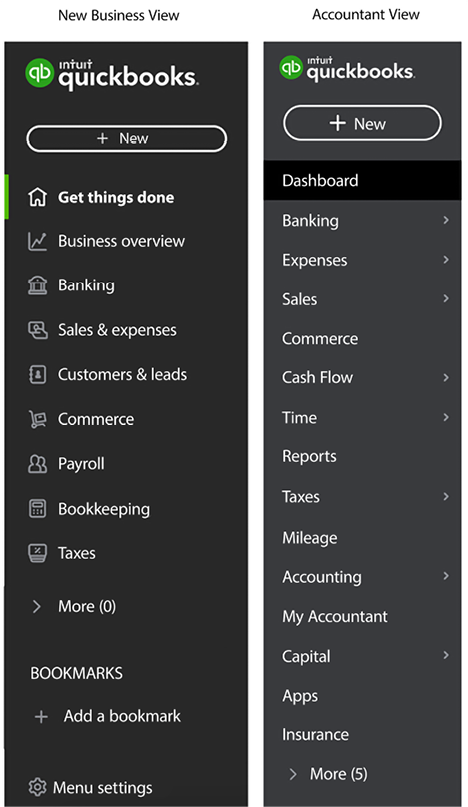The image size is (468, 807).
Task: Select Dashboard in Accountant View
Action: (362, 180)
